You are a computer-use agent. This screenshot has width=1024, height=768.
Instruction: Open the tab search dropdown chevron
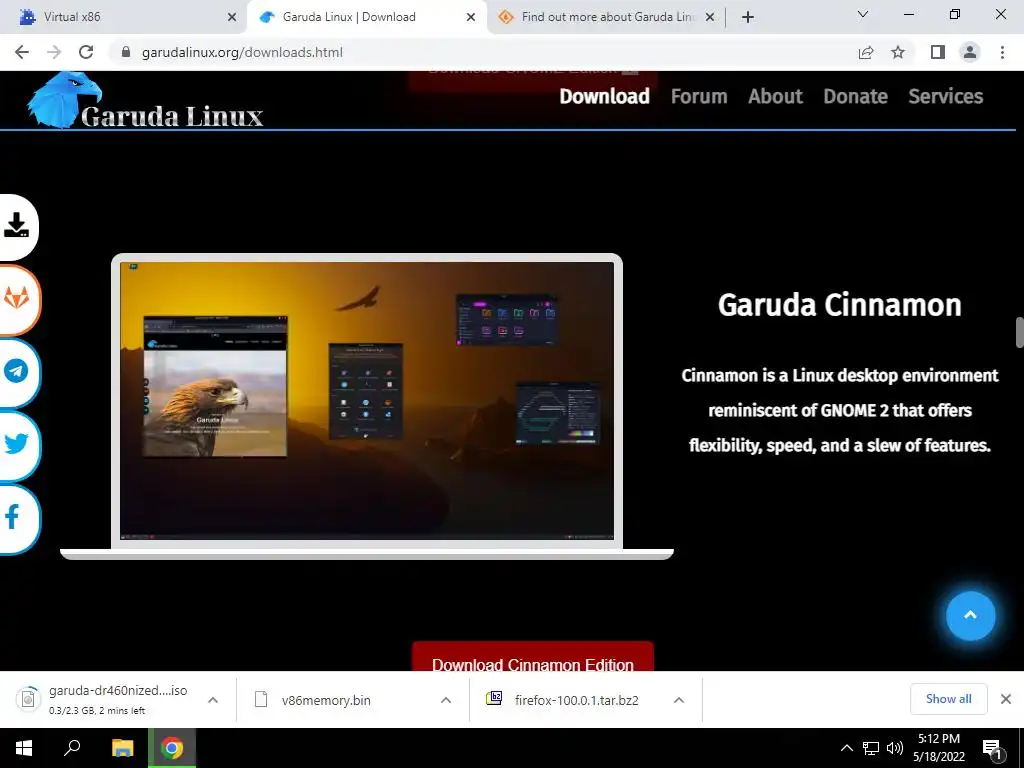tap(863, 14)
